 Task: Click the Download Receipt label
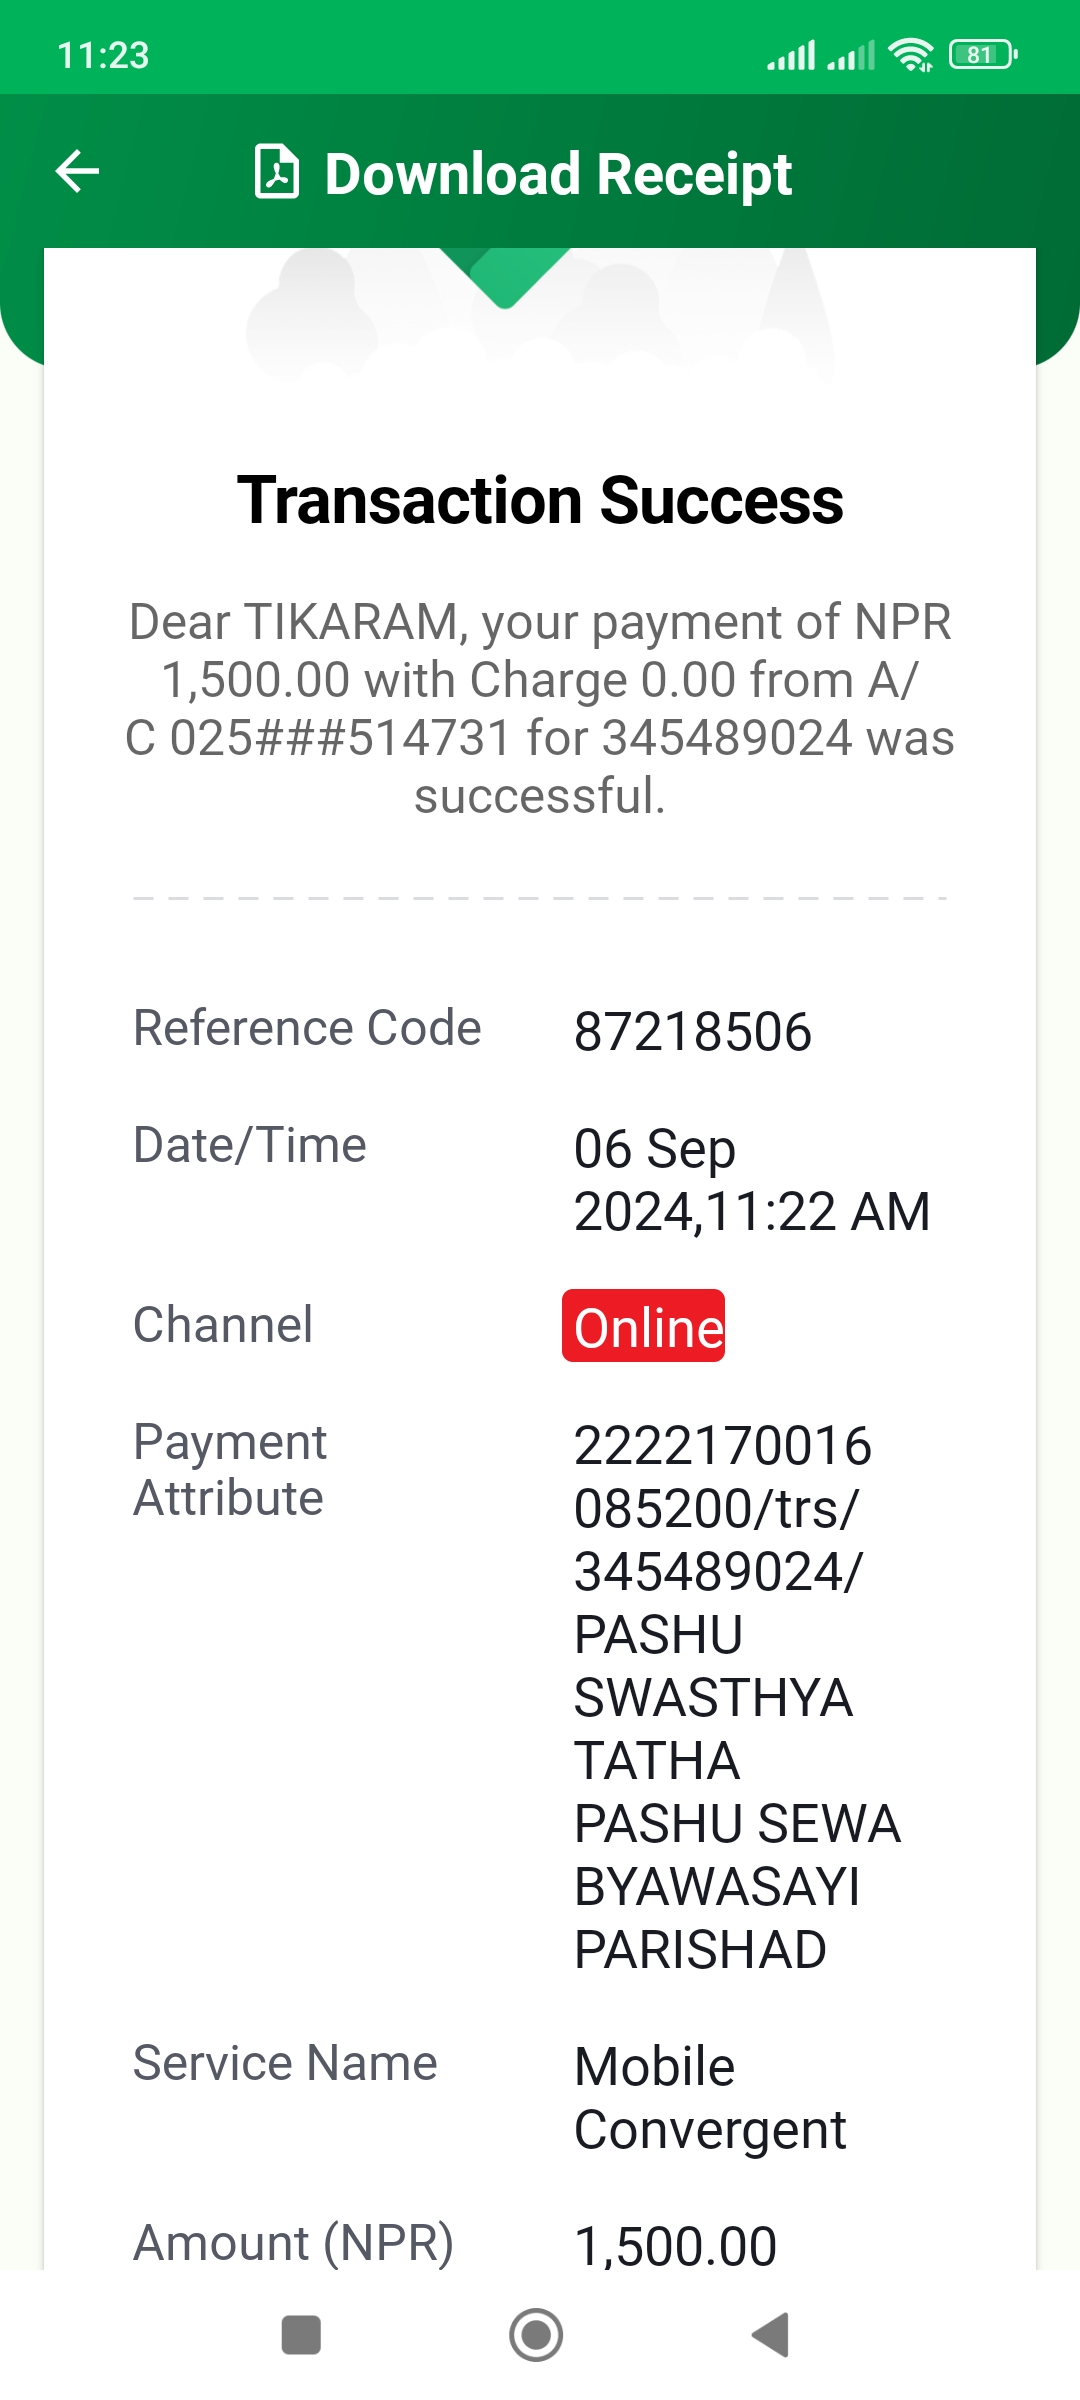pyautogui.click(x=558, y=174)
